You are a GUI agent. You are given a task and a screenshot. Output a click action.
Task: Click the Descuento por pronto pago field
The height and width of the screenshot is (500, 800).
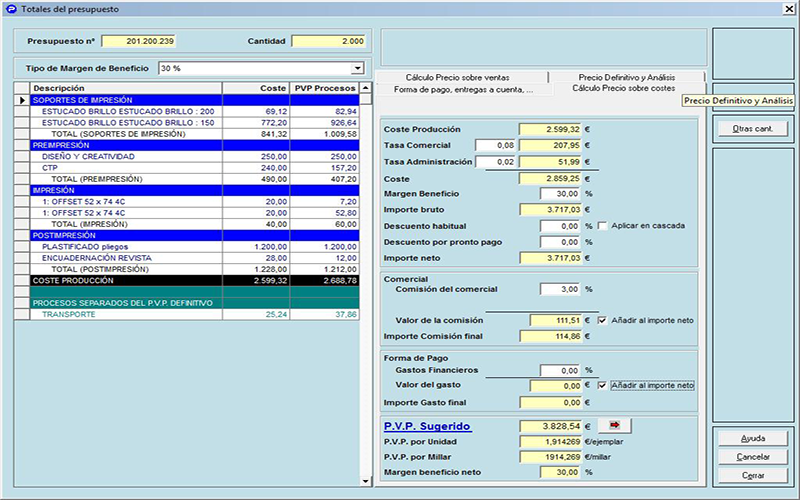[x=561, y=242]
